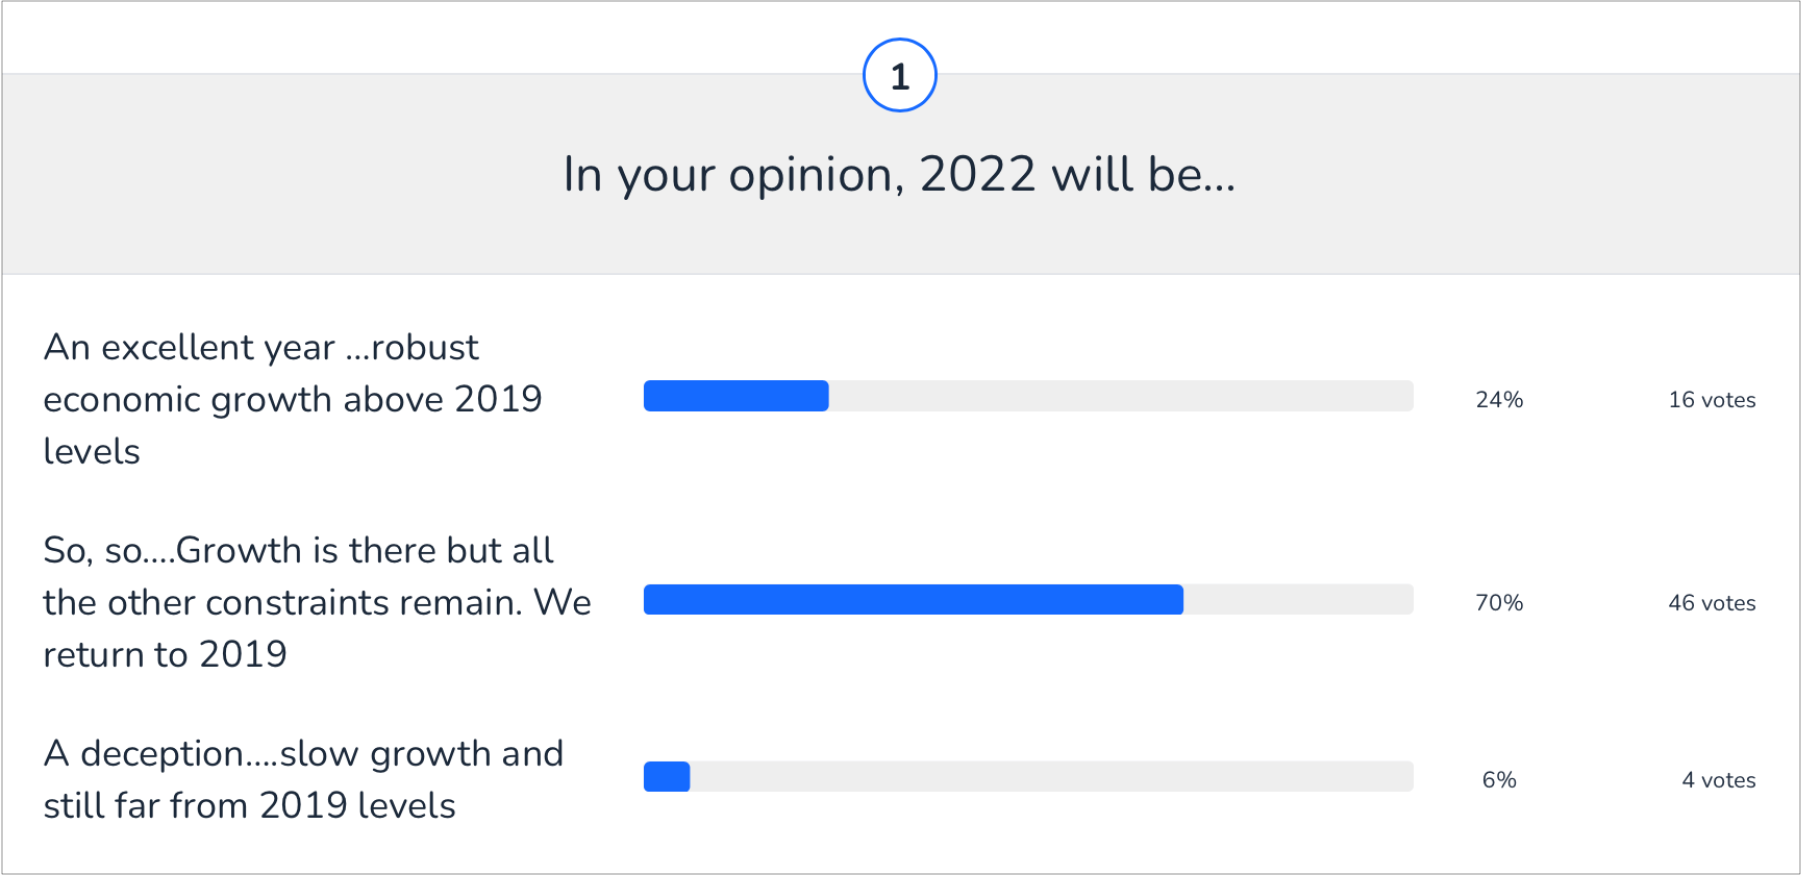Click the gray unfilled part of the 24% bar
Image resolution: width=1802 pixels, height=875 pixels.
pyautogui.click(x=1120, y=396)
